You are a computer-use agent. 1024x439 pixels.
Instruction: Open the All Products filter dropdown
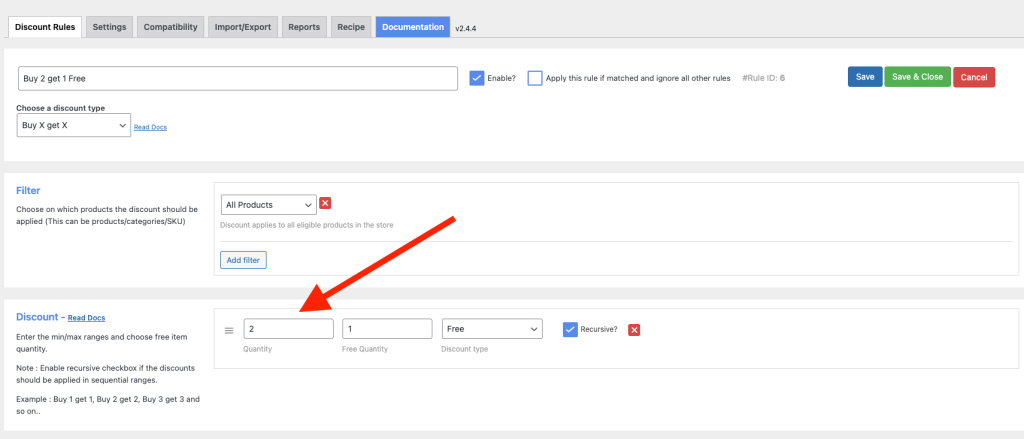(268, 204)
